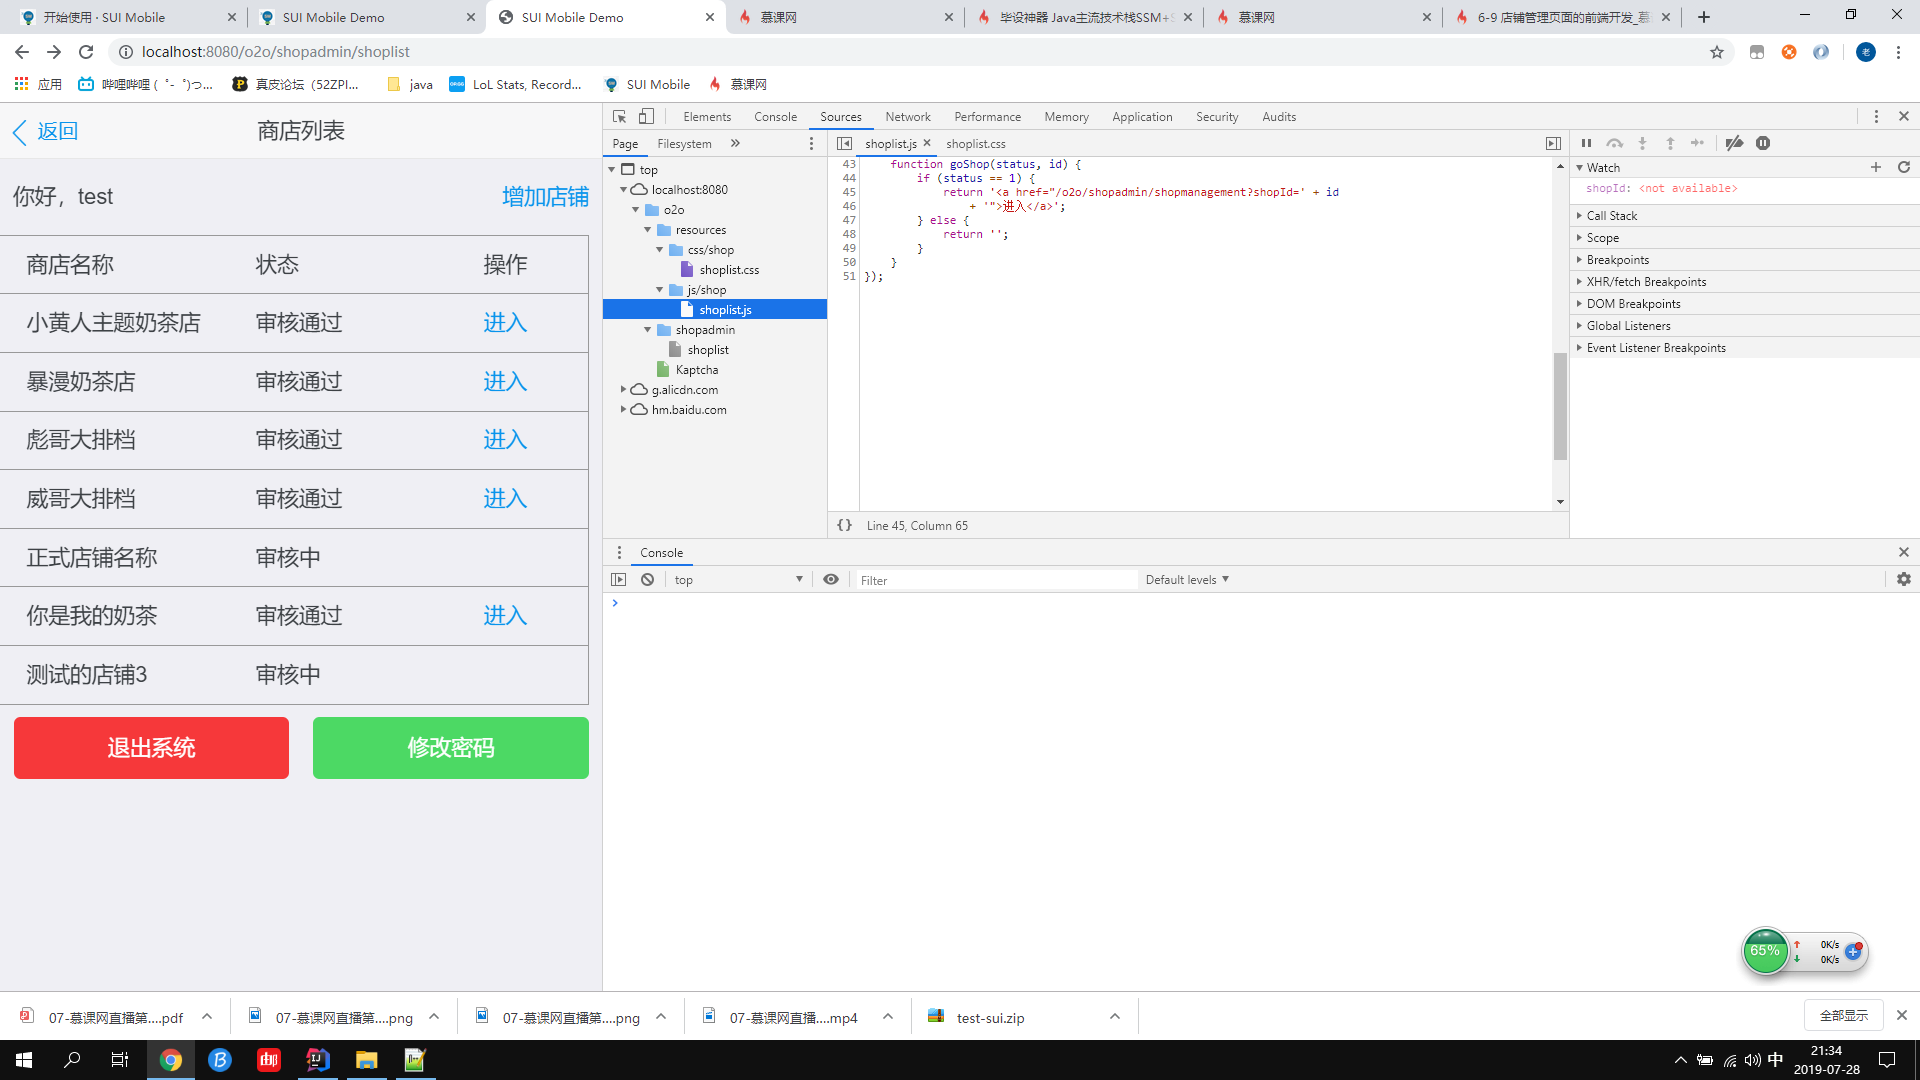Collapse the js/shop folder tree

[661, 289]
